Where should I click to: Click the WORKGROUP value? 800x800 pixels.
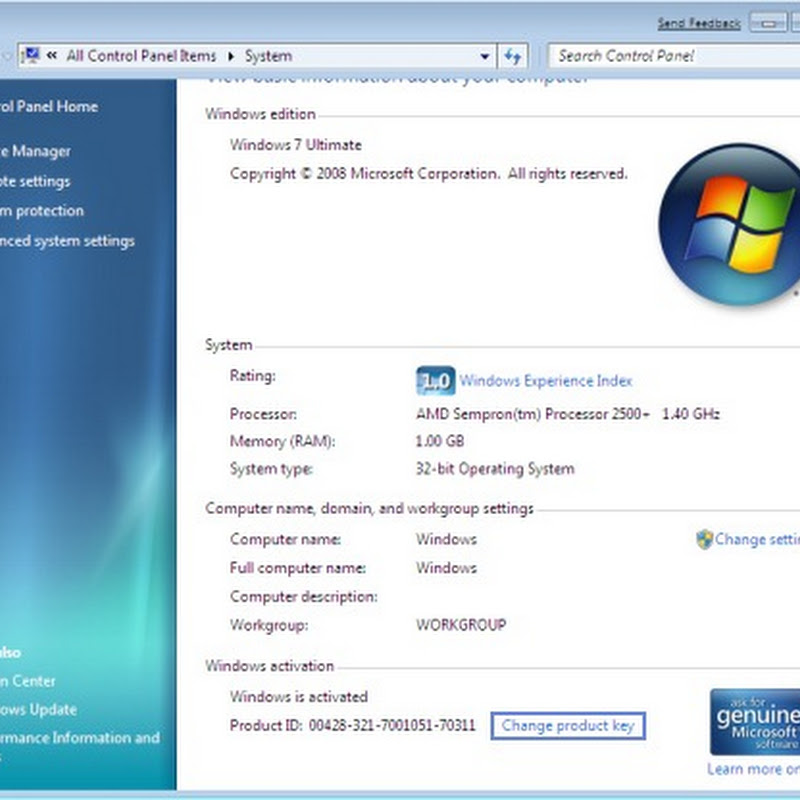coord(461,624)
